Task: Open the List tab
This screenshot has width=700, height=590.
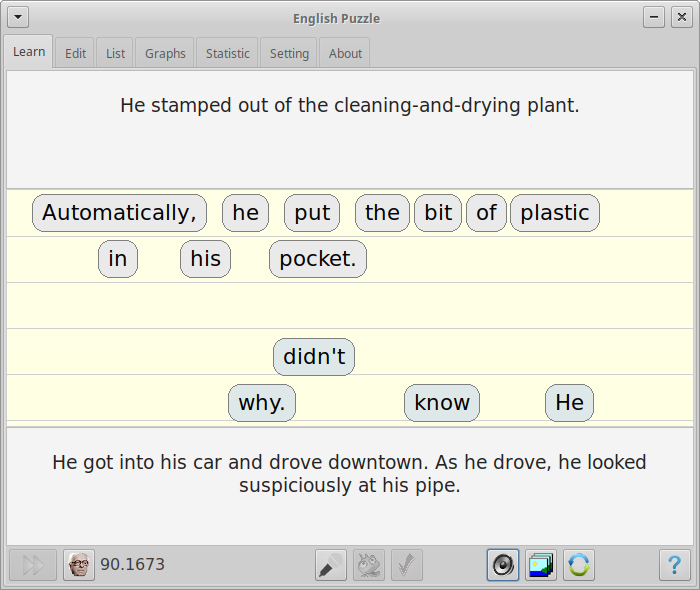Action: [115, 54]
